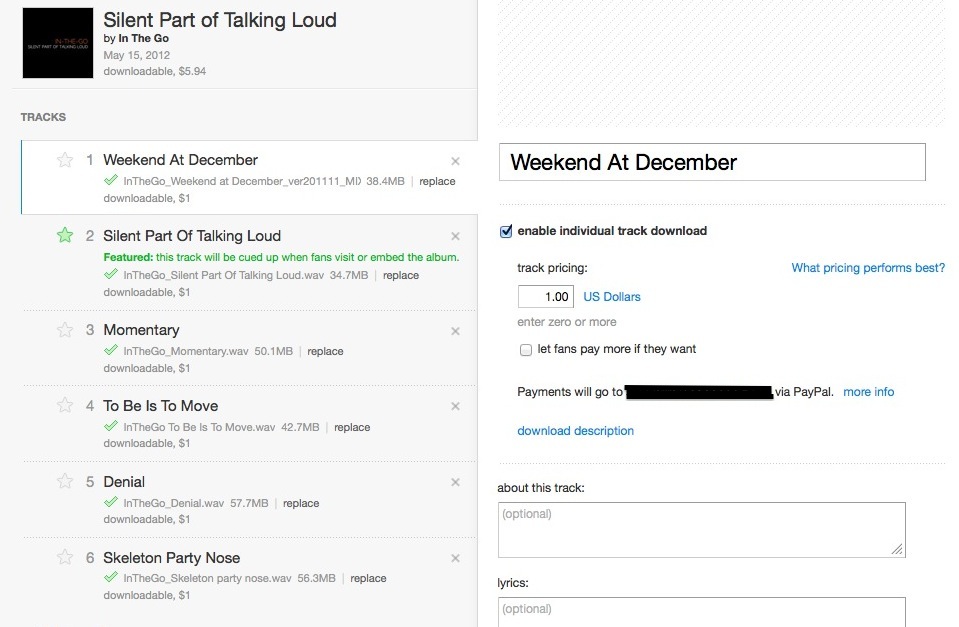Screen dimensions: 959x627
Task: Replace the InTheGo_Denial.wav file
Action: 301,503
